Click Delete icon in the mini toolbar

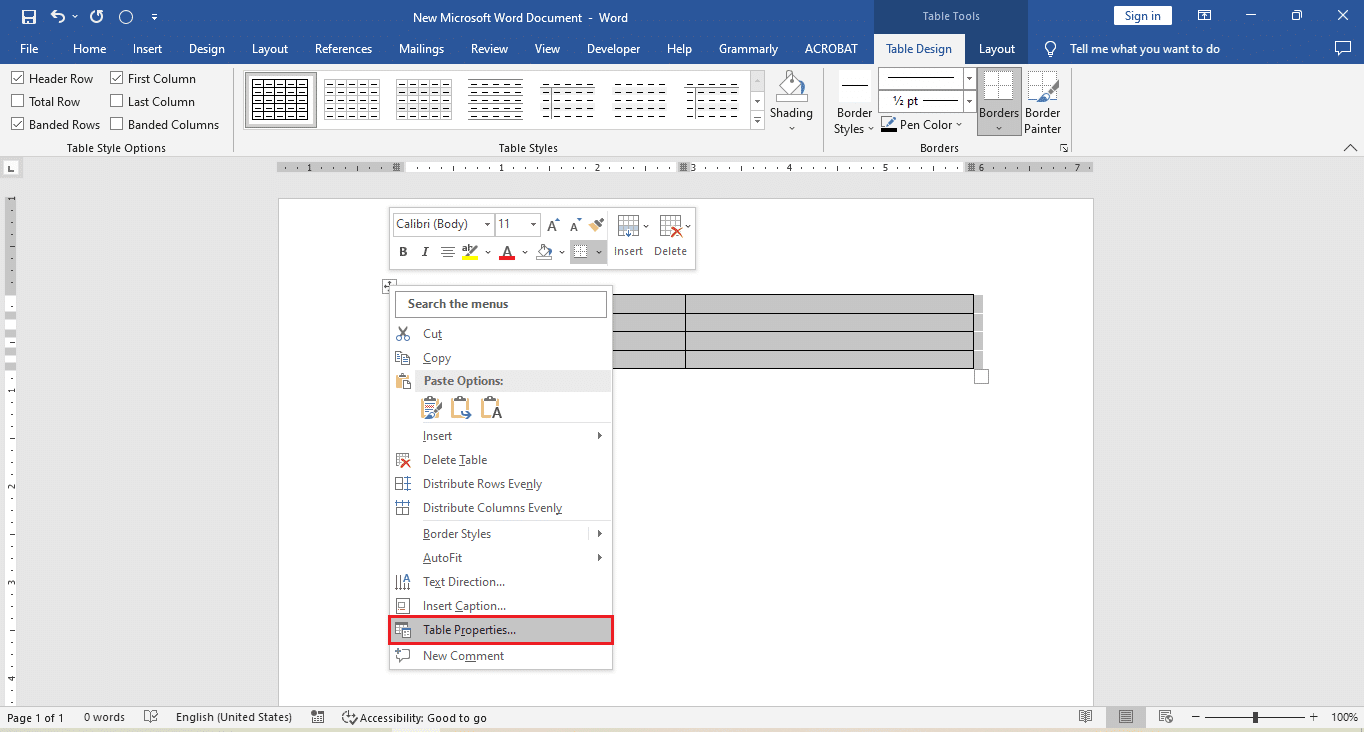(x=670, y=237)
